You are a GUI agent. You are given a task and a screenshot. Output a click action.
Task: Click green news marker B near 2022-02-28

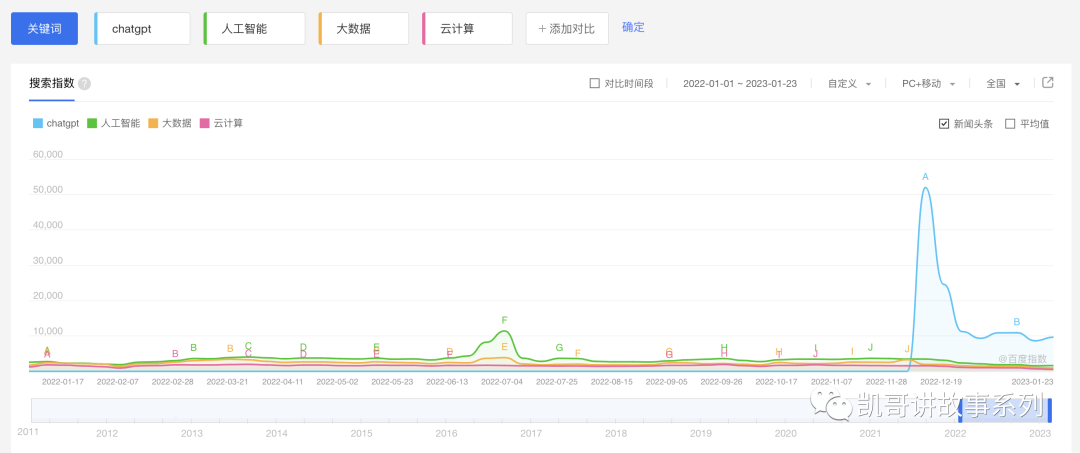point(194,348)
